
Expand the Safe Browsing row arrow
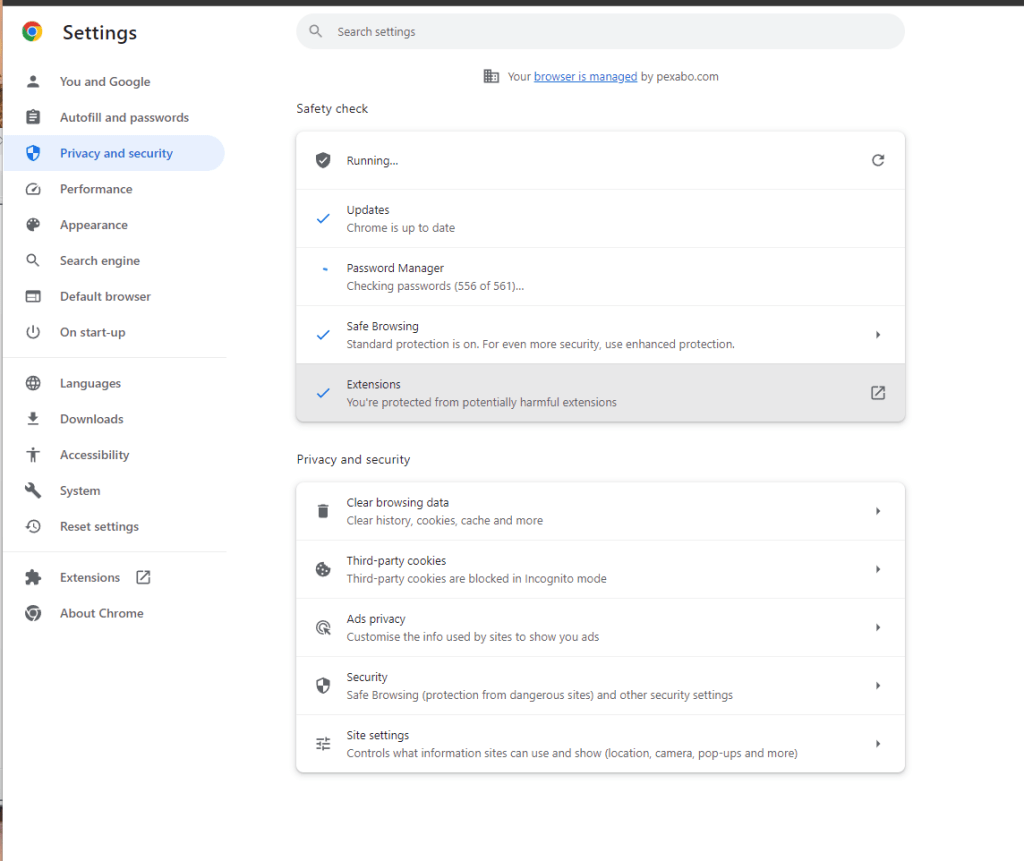coord(878,334)
